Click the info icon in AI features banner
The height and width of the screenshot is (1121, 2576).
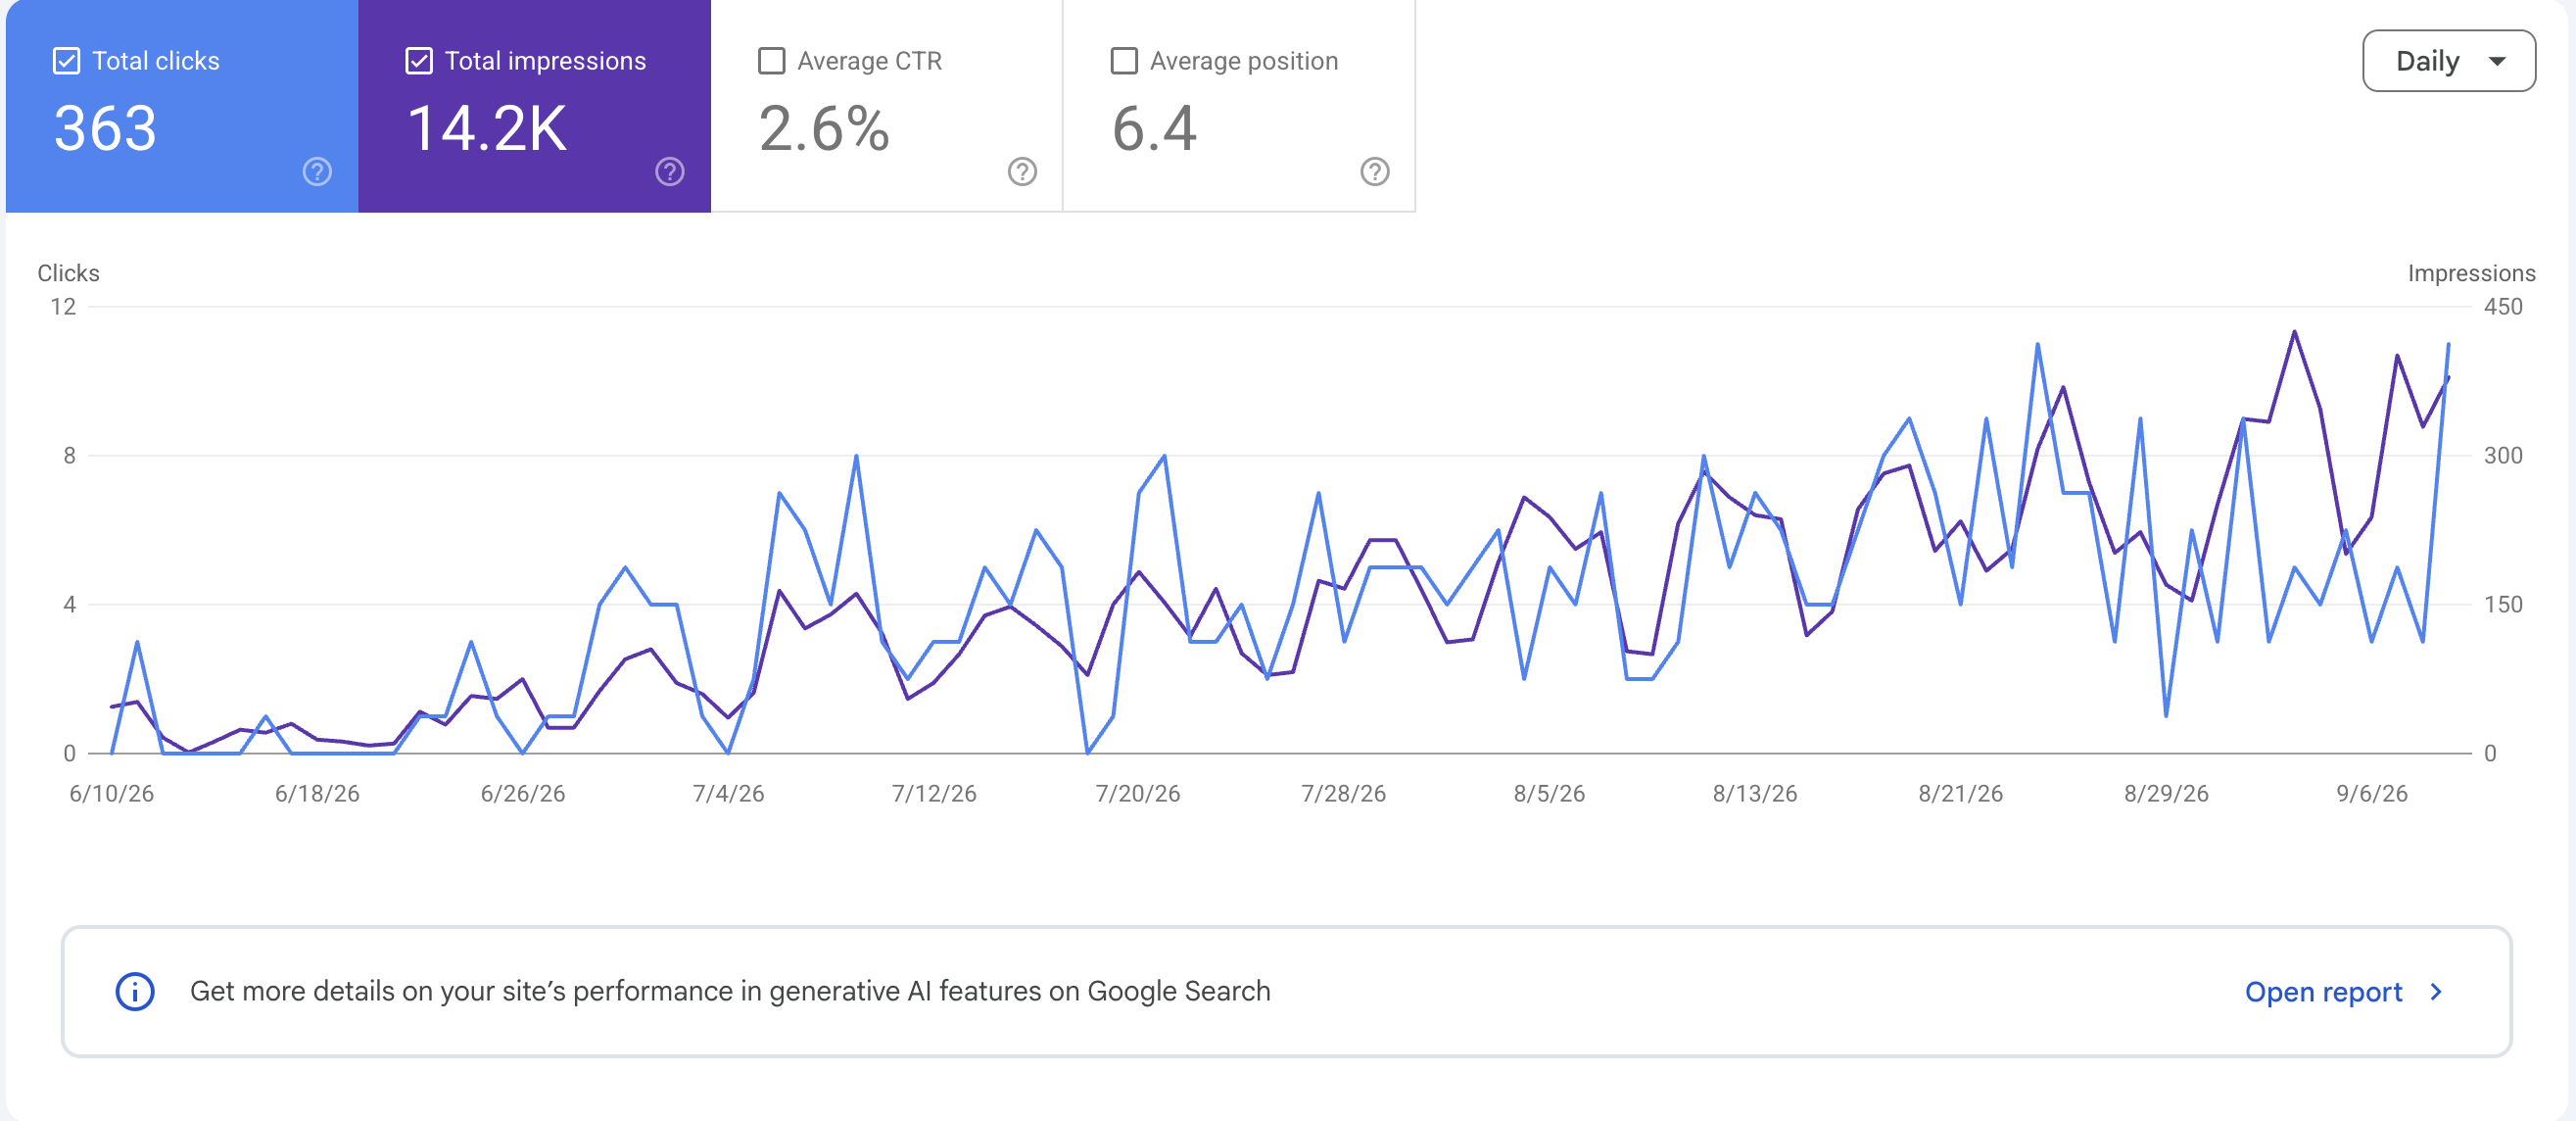(135, 992)
